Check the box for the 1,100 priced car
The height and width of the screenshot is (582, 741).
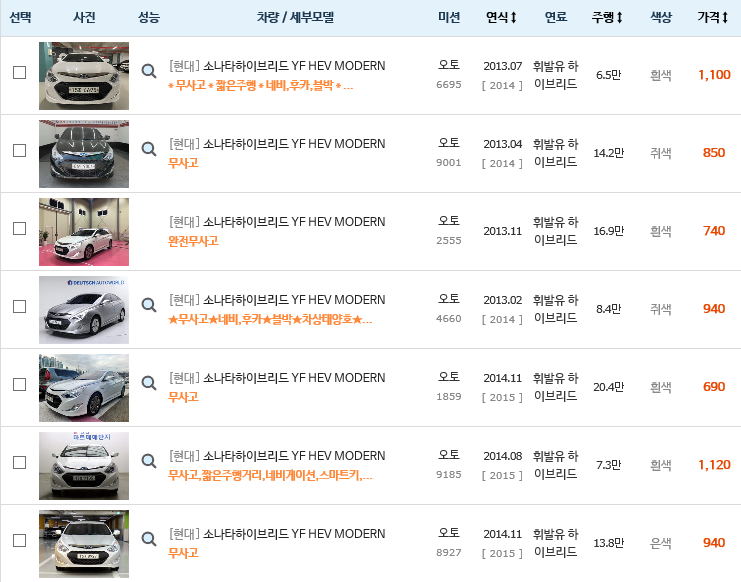[19, 73]
